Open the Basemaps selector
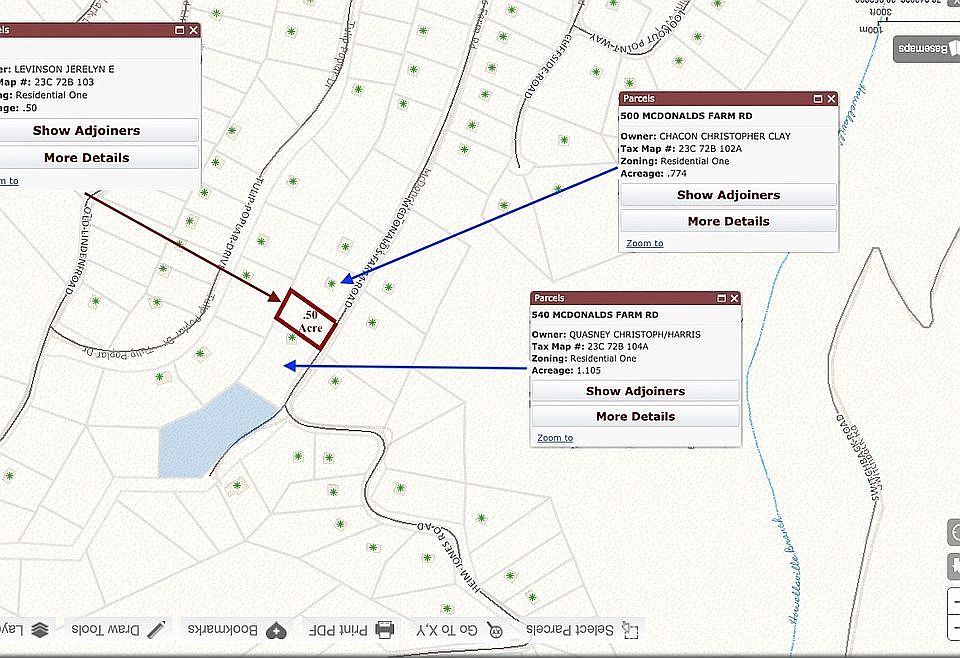 tap(926, 48)
